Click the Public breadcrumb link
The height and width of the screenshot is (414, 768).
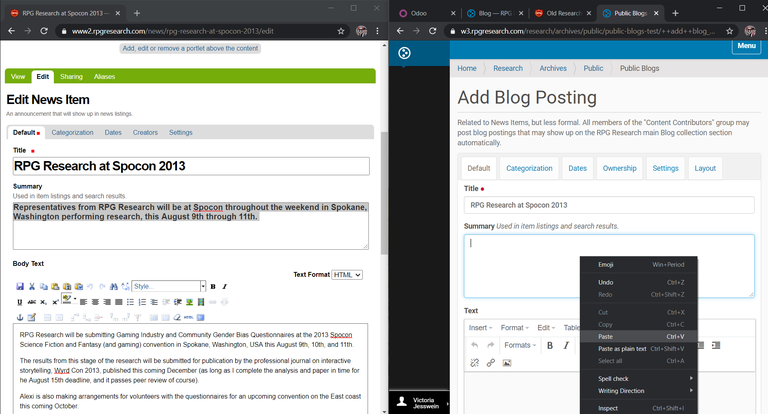(x=593, y=68)
